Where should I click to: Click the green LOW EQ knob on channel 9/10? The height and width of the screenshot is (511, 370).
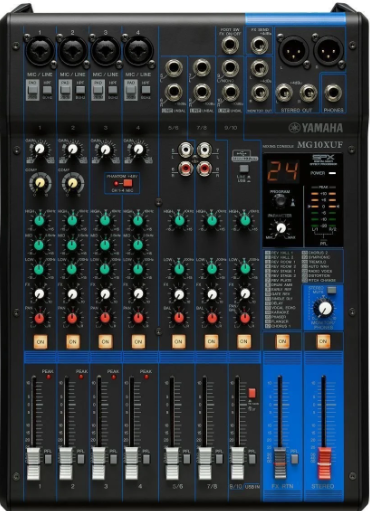tap(245, 268)
